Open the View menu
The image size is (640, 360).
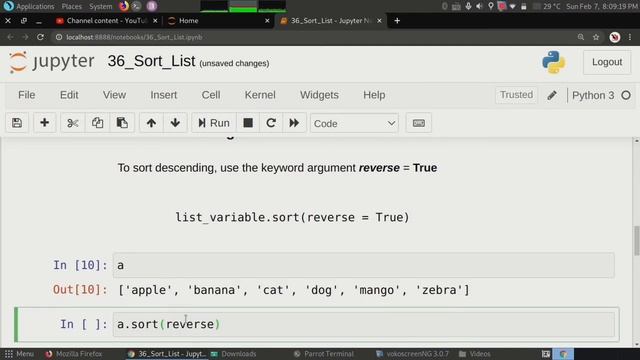114,95
